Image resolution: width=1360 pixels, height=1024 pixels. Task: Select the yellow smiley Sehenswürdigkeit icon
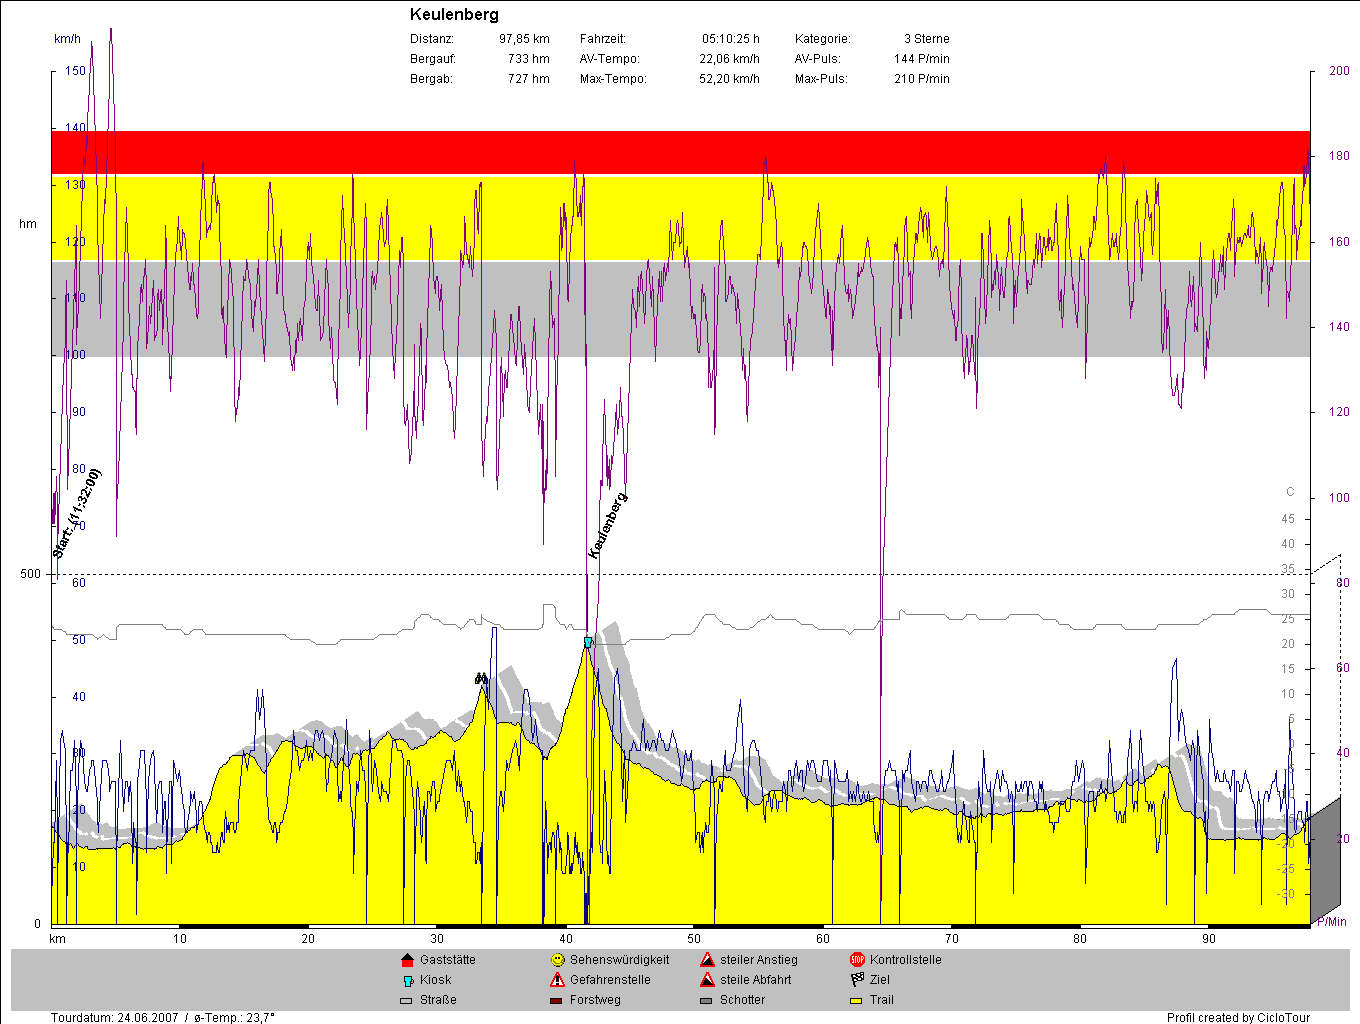point(557,960)
